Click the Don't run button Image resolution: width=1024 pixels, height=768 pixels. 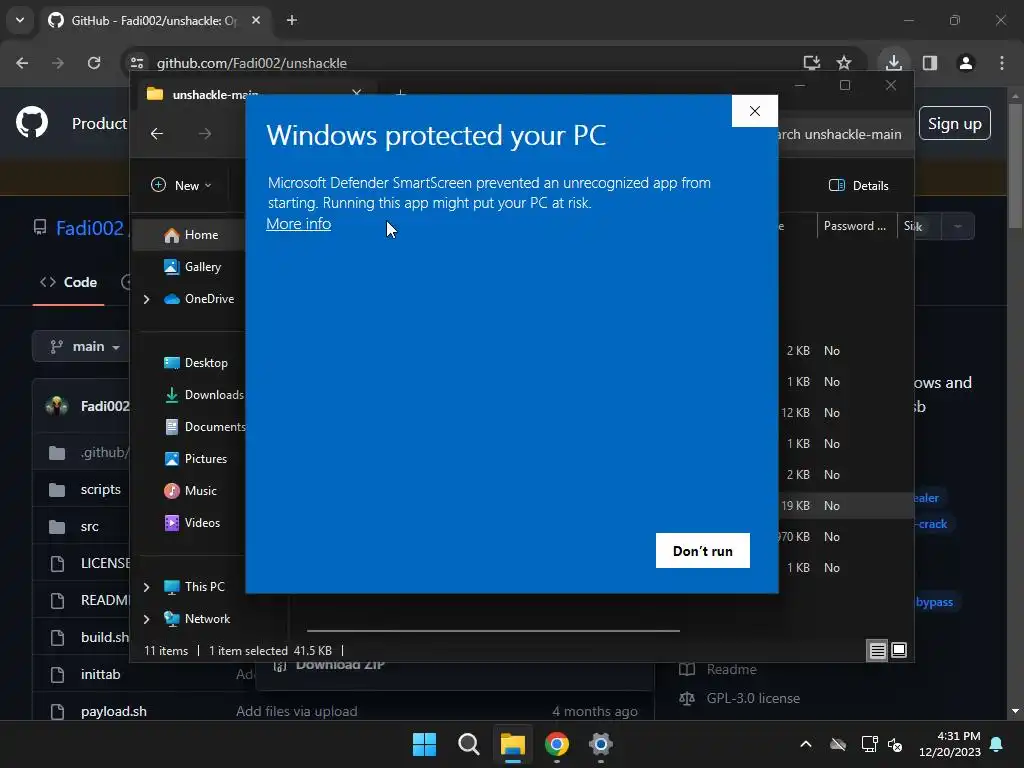[x=703, y=551]
